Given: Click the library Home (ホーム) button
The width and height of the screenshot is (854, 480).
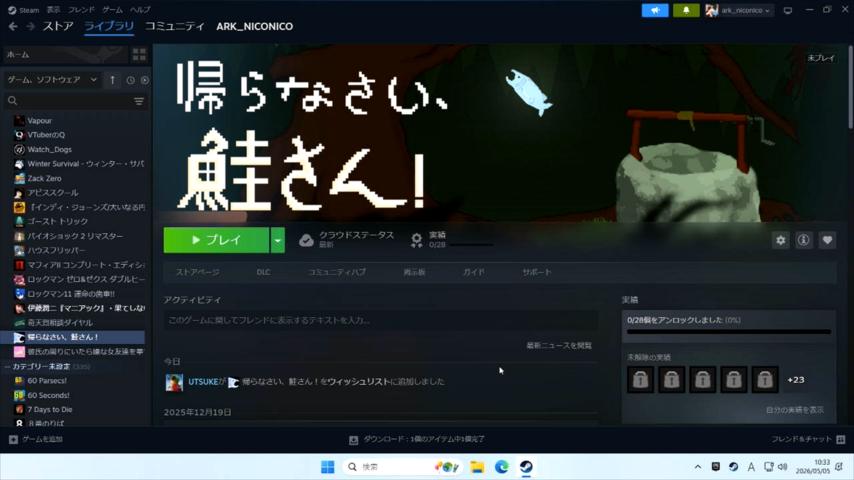Looking at the screenshot, I should (65, 54).
